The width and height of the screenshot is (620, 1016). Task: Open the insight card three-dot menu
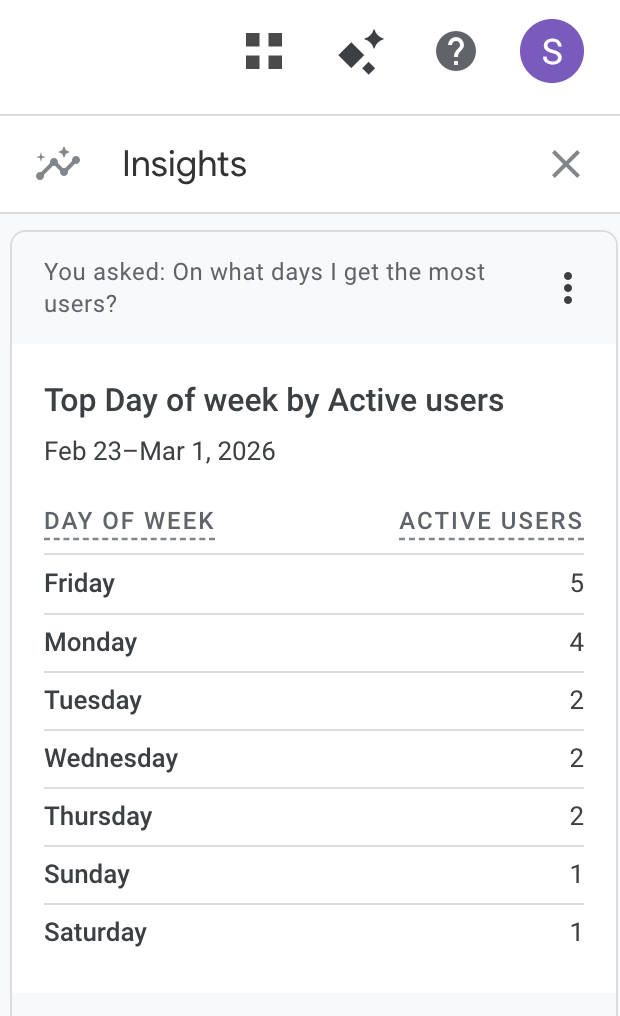click(x=568, y=288)
